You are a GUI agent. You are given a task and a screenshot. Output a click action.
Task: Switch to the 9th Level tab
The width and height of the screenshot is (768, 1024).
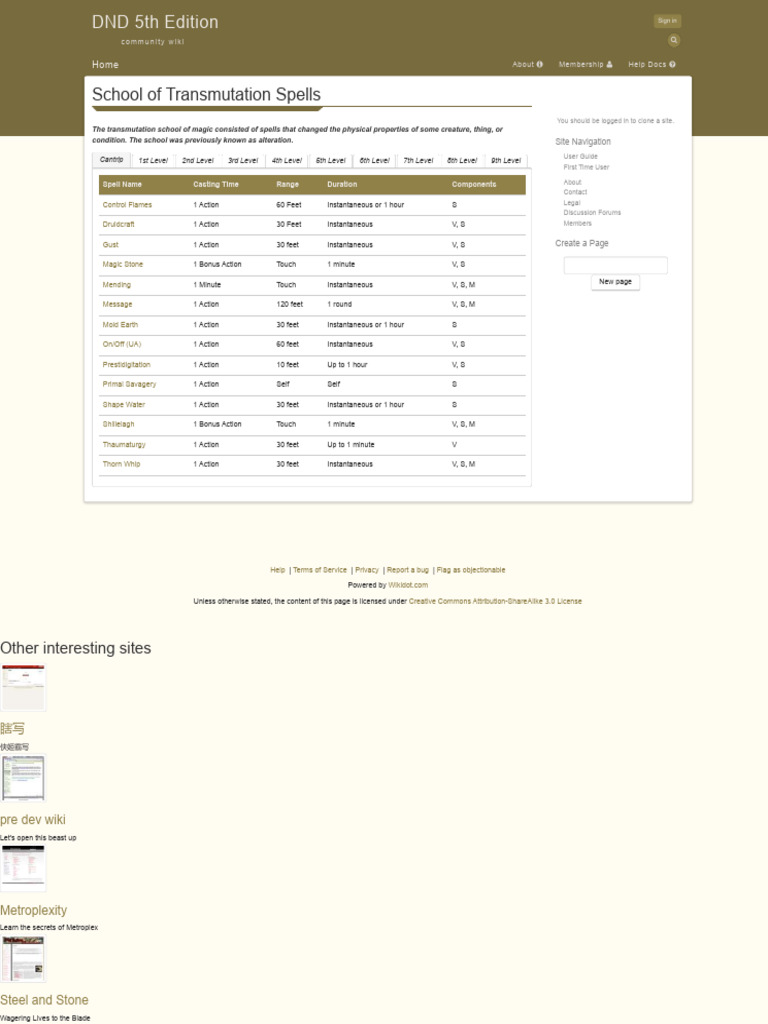[x=505, y=161]
